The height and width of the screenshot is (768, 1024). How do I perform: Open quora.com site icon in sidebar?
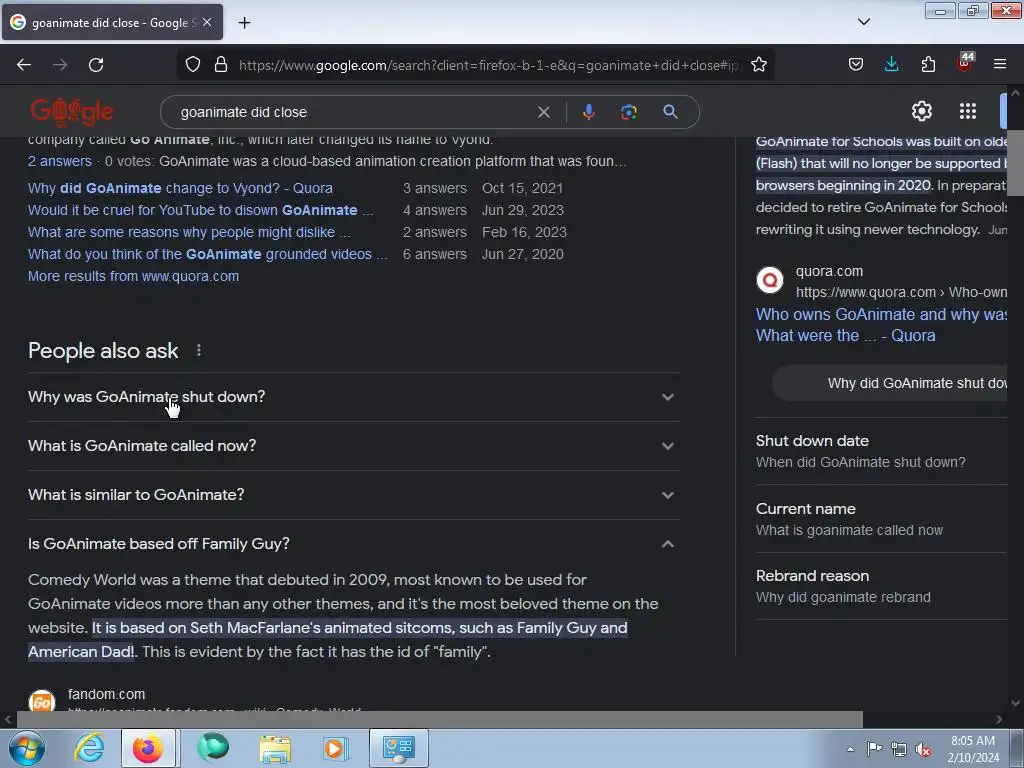pos(770,280)
